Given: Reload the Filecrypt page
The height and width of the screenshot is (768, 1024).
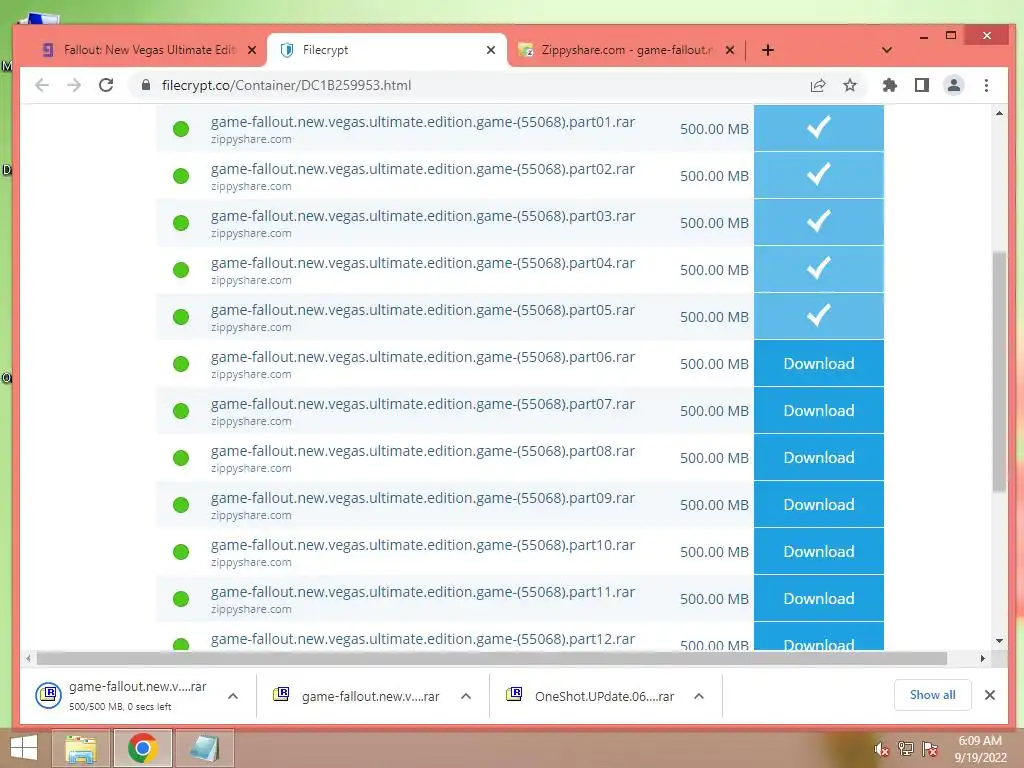Looking at the screenshot, I should [106, 85].
